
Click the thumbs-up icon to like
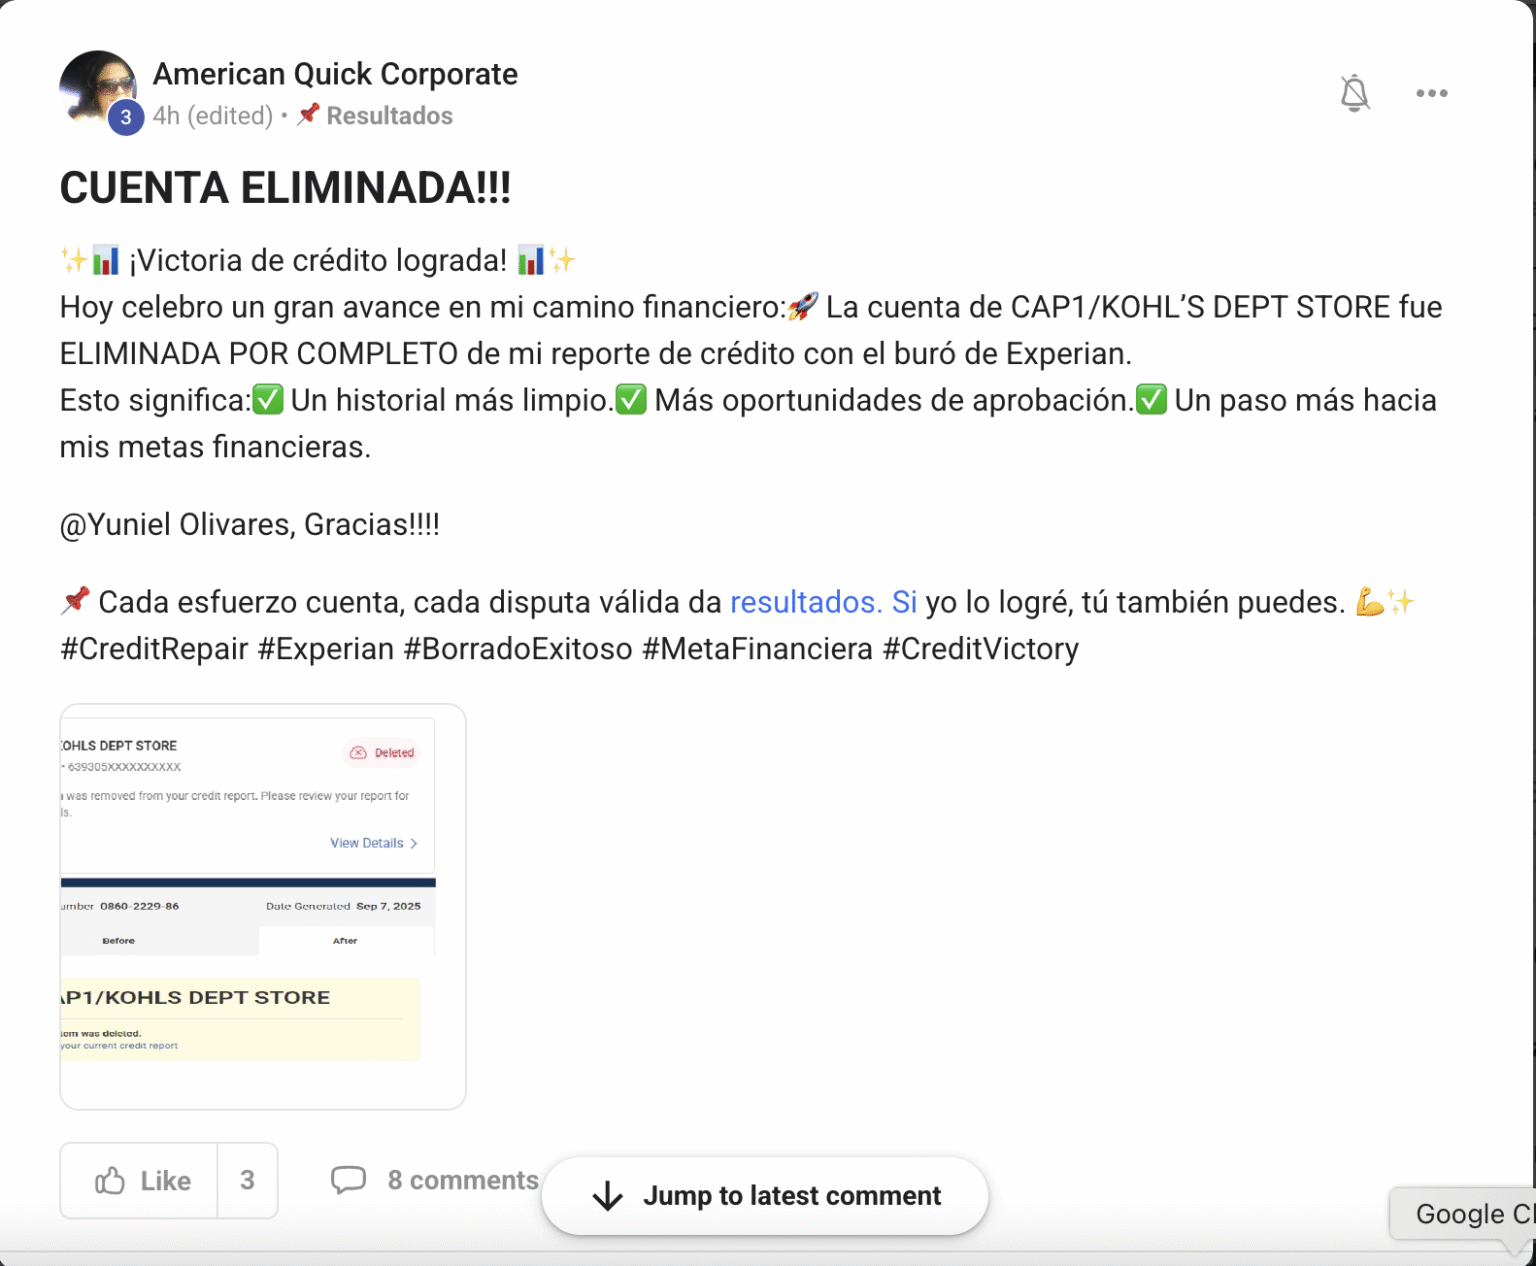pyautogui.click(x=110, y=1181)
